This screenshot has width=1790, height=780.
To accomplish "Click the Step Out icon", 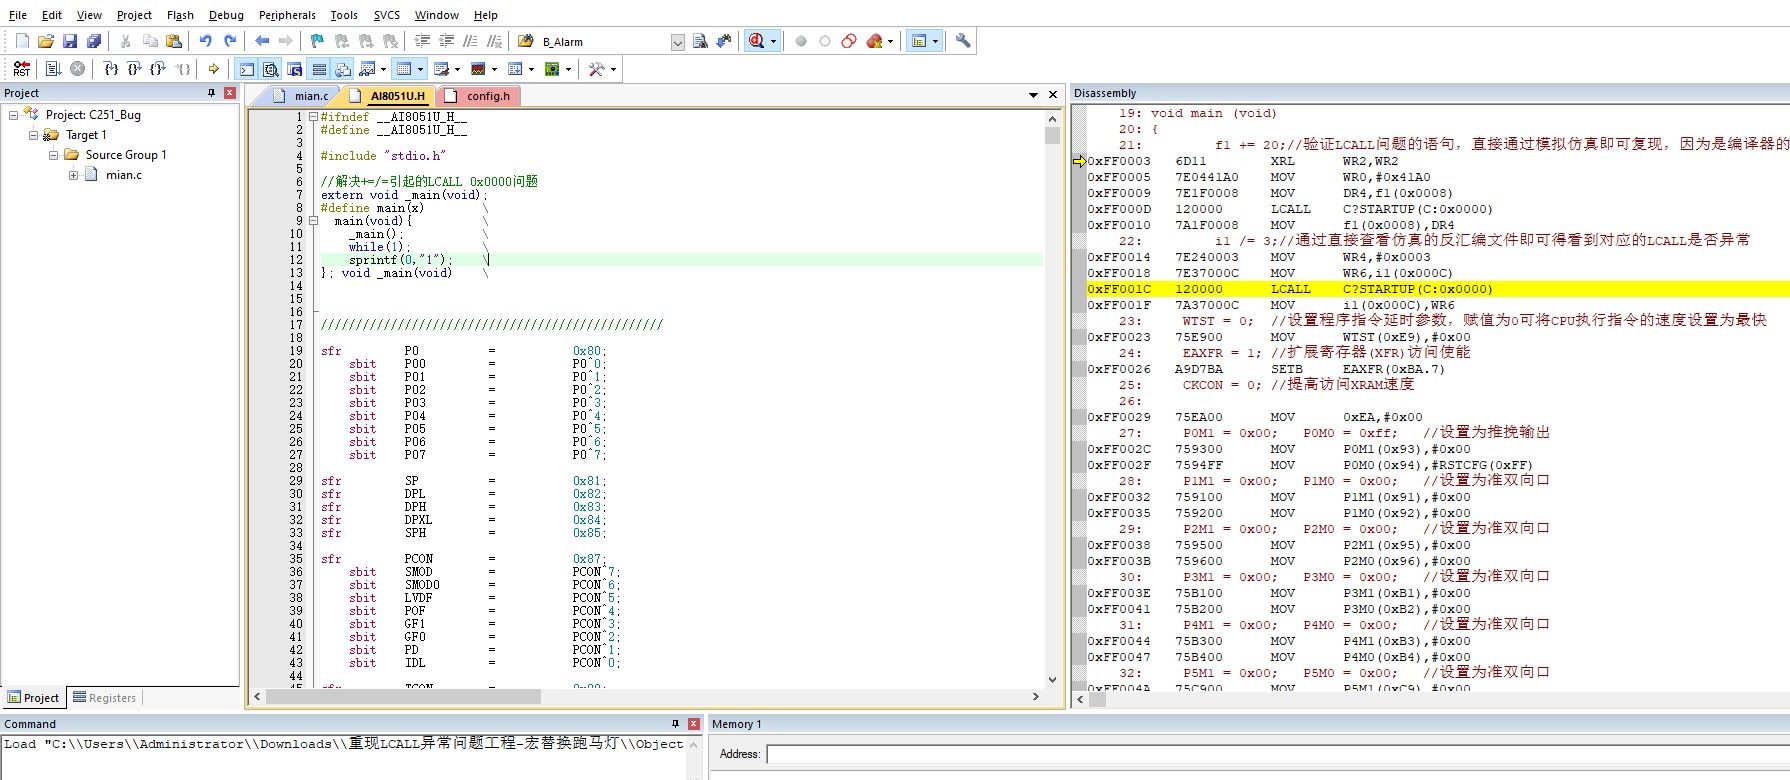I will click(x=157, y=68).
